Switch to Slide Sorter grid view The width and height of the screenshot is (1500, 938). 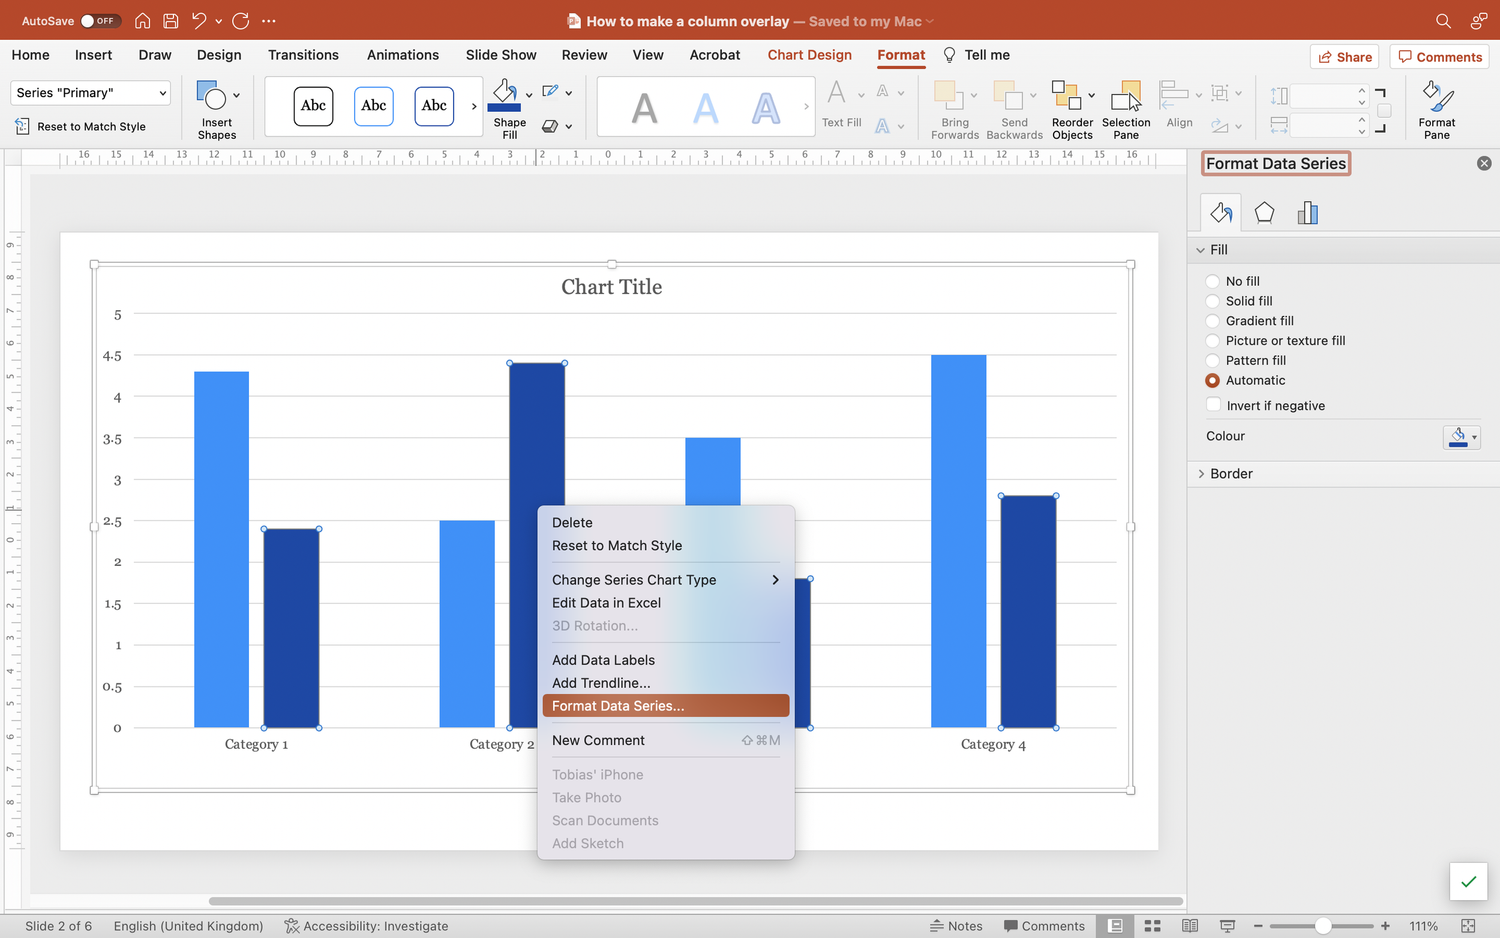click(x=1152, y=926)
